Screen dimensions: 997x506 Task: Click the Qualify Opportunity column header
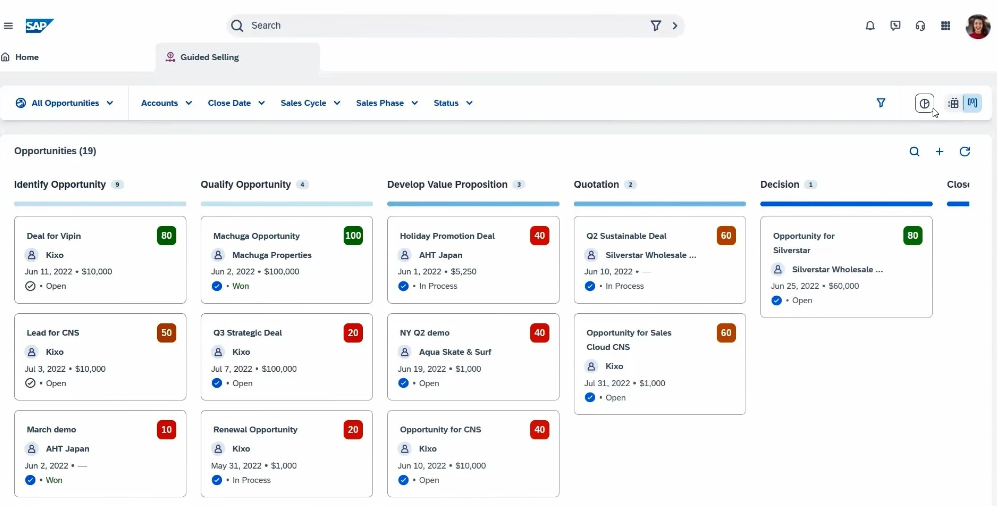coord(245,184)
